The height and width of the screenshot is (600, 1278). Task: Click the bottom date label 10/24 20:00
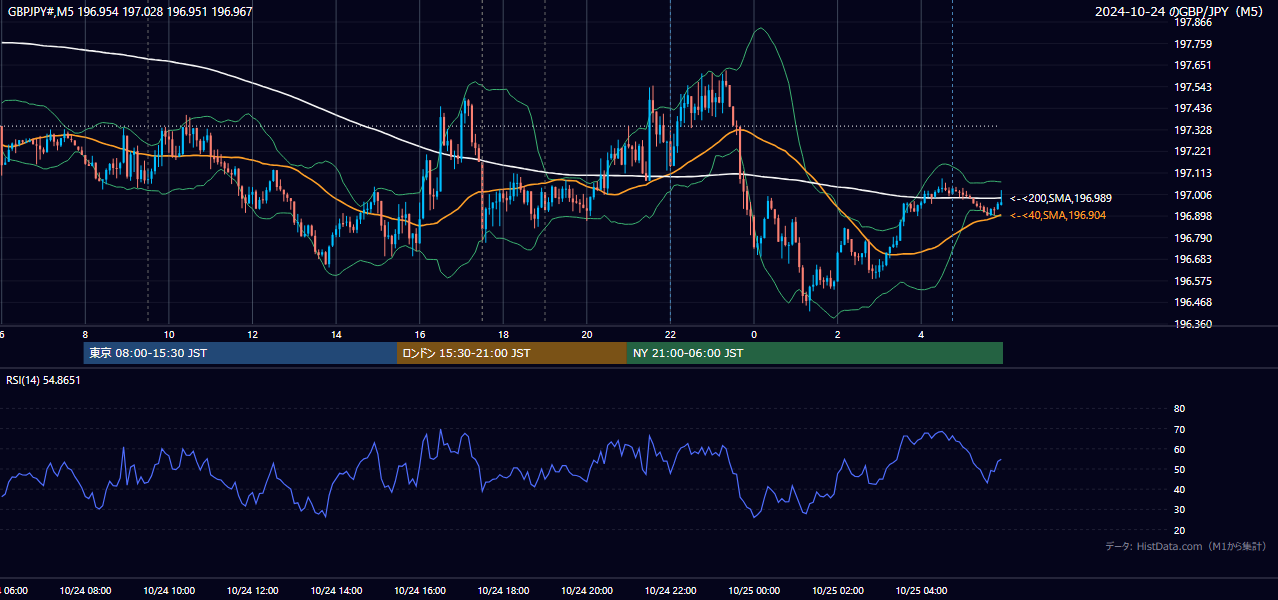tap(587, 591)
